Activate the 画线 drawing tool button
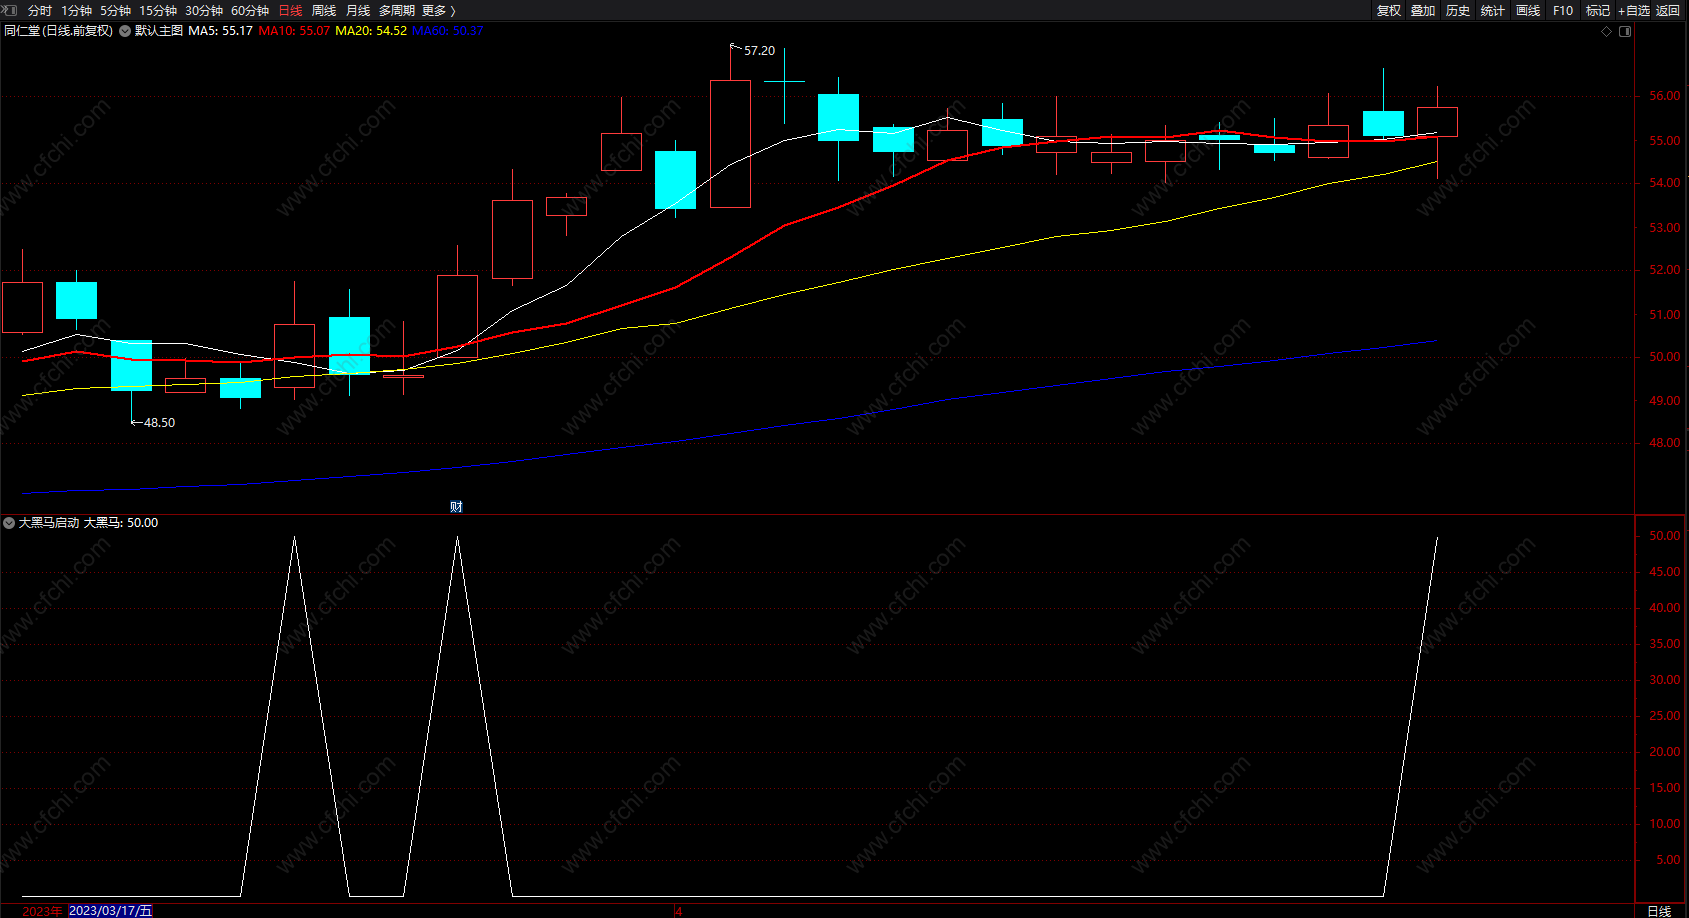This screenshot has width=1689, height=918. (1528, 10)
